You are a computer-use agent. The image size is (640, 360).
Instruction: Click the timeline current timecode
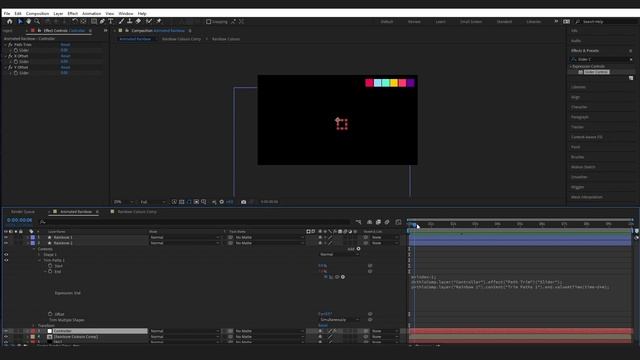[x=19, y=220]
